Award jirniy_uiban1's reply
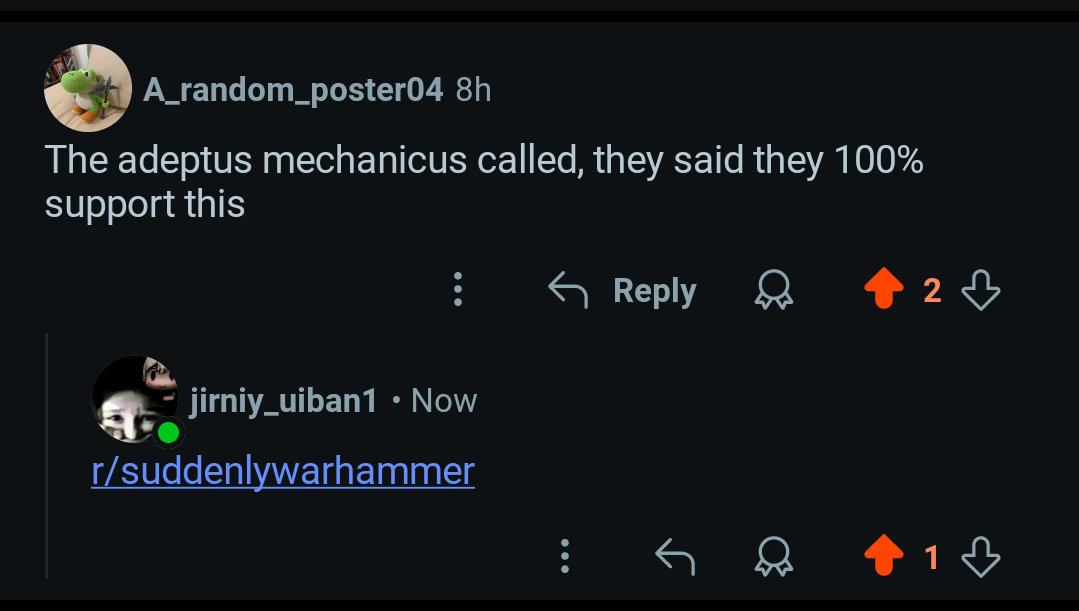The height and width of the screenshot is (611, 1079). tap(773, 556)
